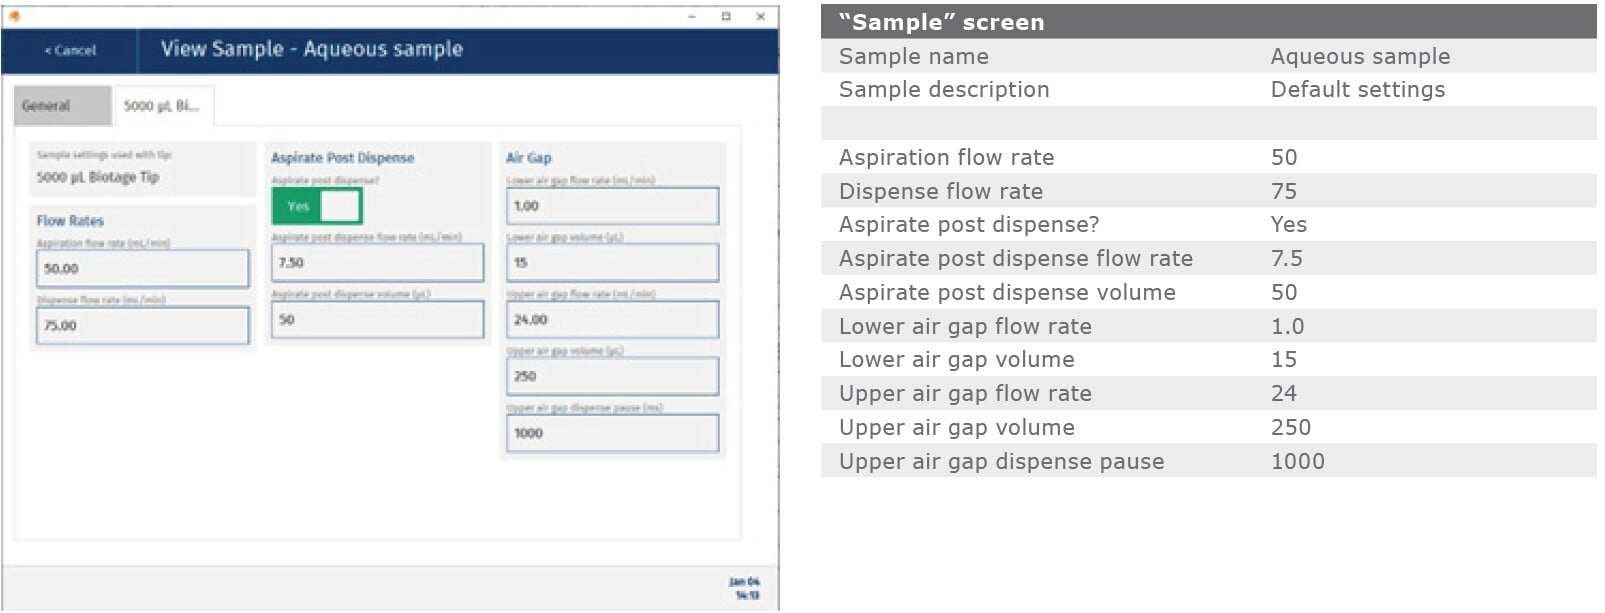
Task: Click the Lower air gap flow rate field
Action: pos(612,206)
